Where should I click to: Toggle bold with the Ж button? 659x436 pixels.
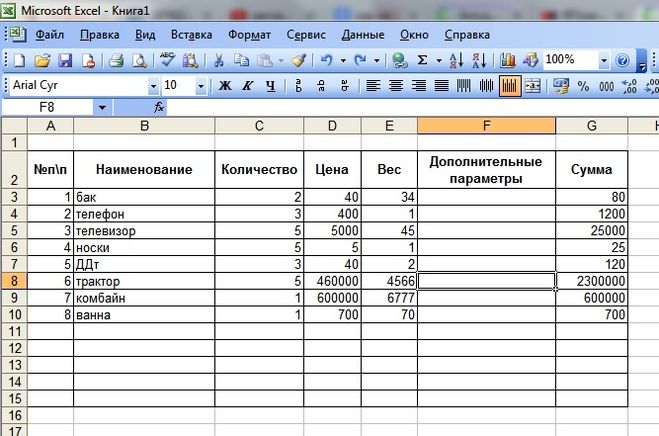coord(225,86)
